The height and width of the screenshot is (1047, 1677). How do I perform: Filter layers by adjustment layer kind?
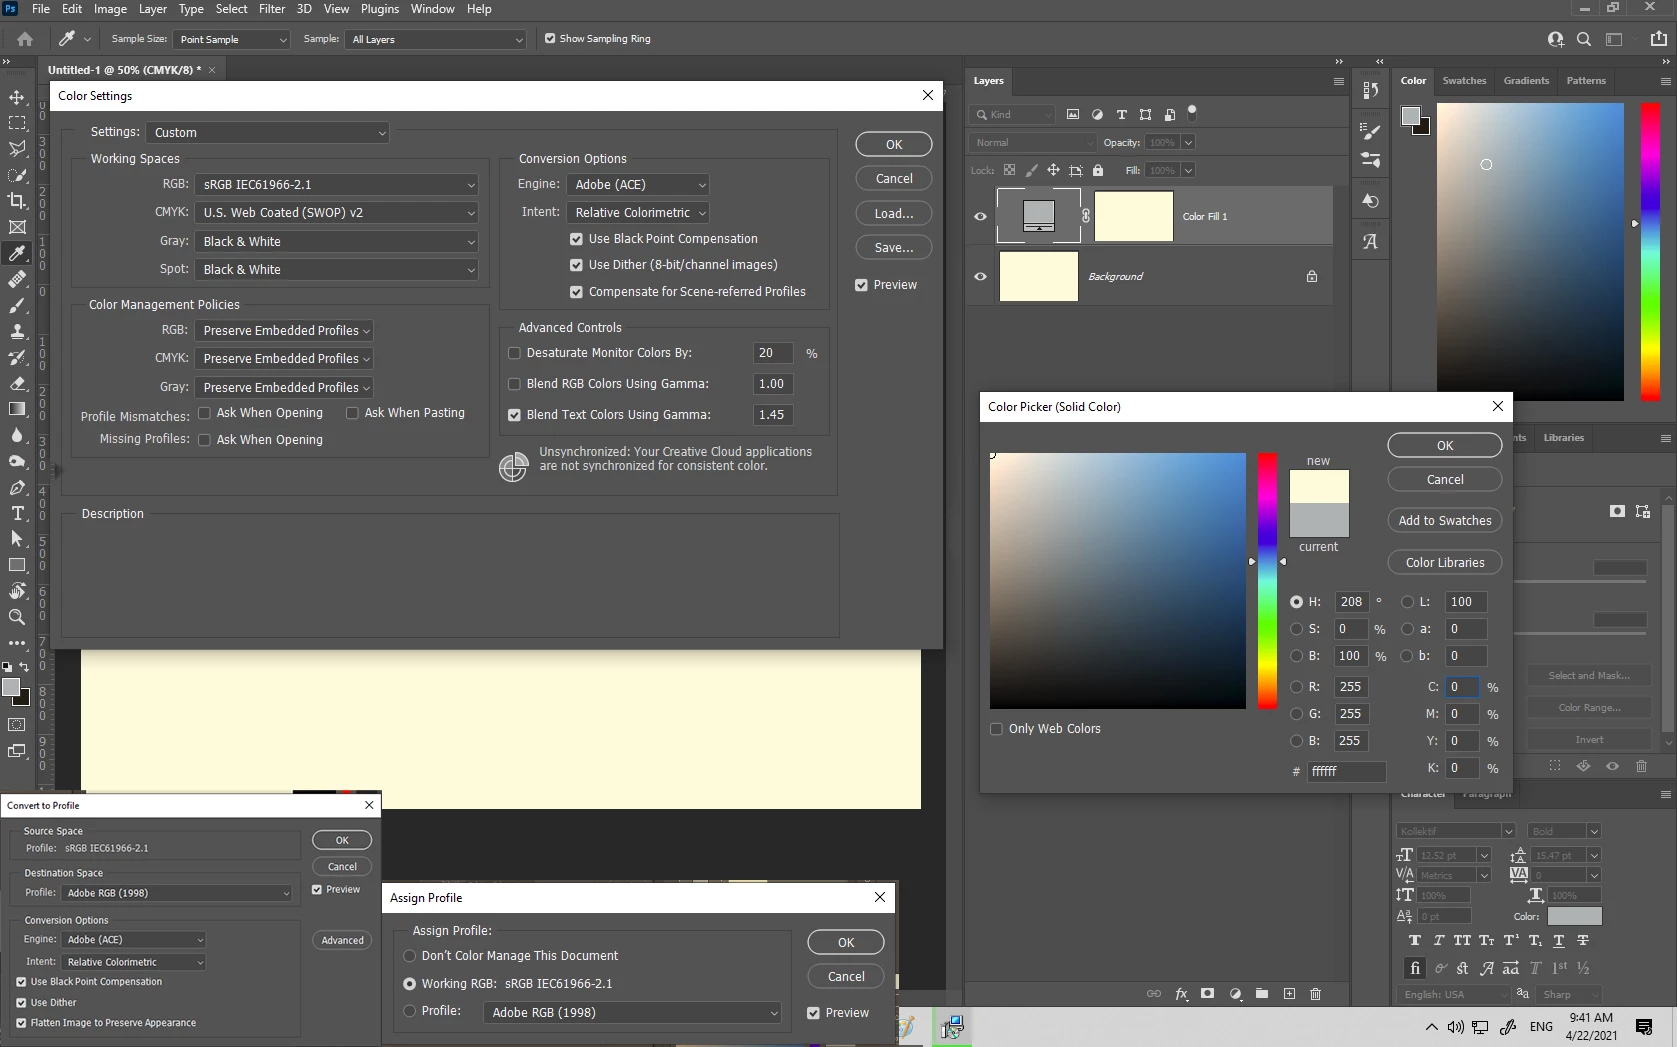pos(1097,114)
